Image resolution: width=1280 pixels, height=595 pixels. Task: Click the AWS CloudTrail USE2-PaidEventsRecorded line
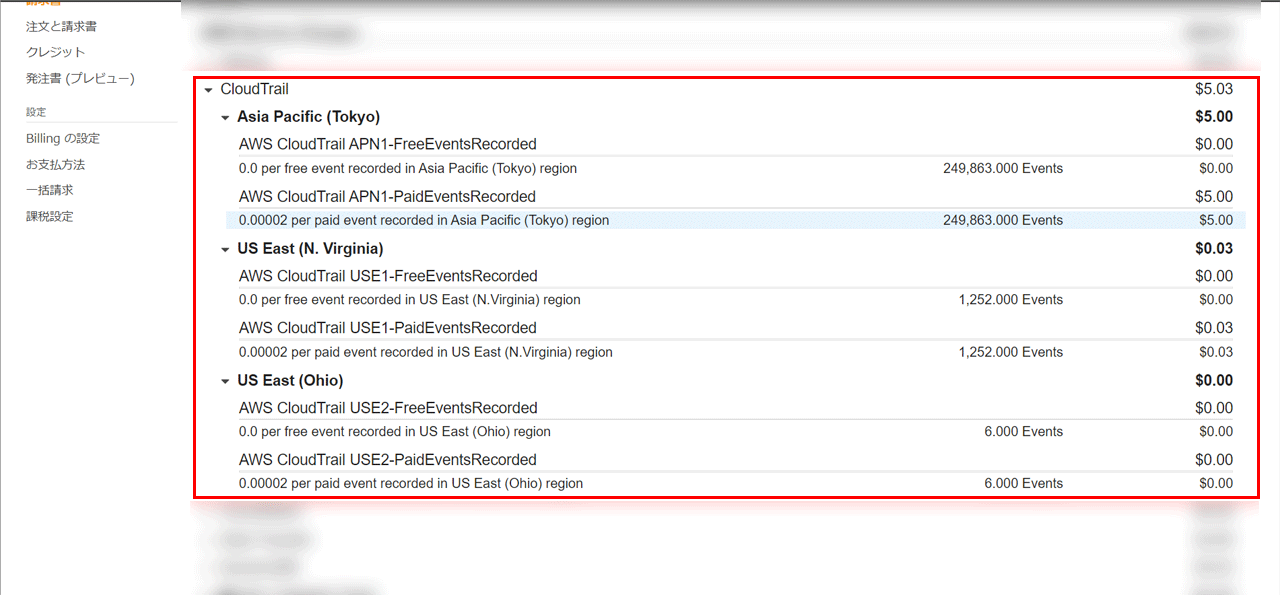pyautogui.click(x=388, y=460)
